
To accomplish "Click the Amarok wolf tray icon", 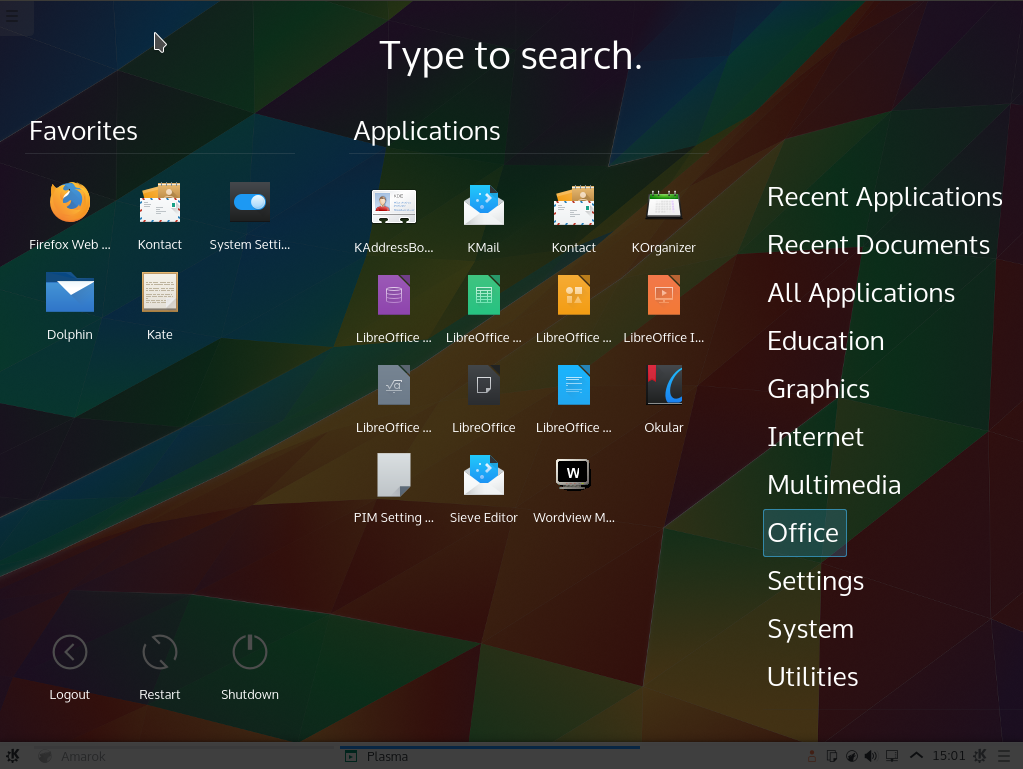I will coord(851,756).
